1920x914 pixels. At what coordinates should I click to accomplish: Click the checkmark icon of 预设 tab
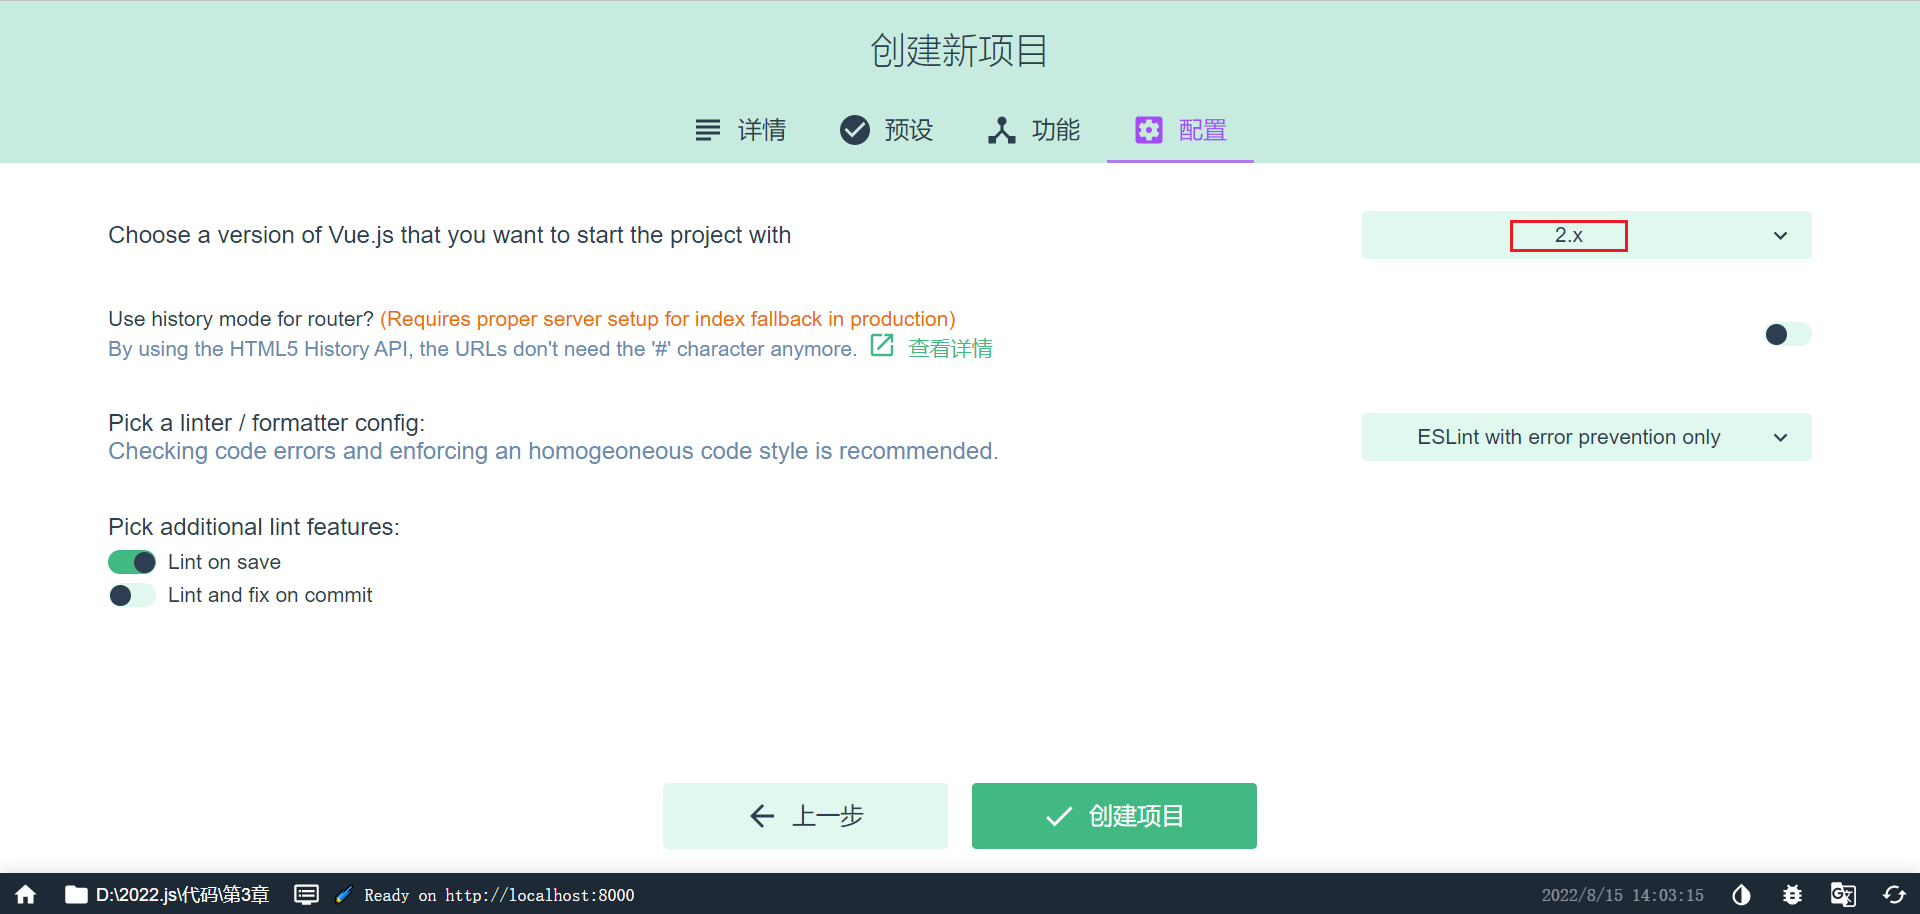[855, 130]
